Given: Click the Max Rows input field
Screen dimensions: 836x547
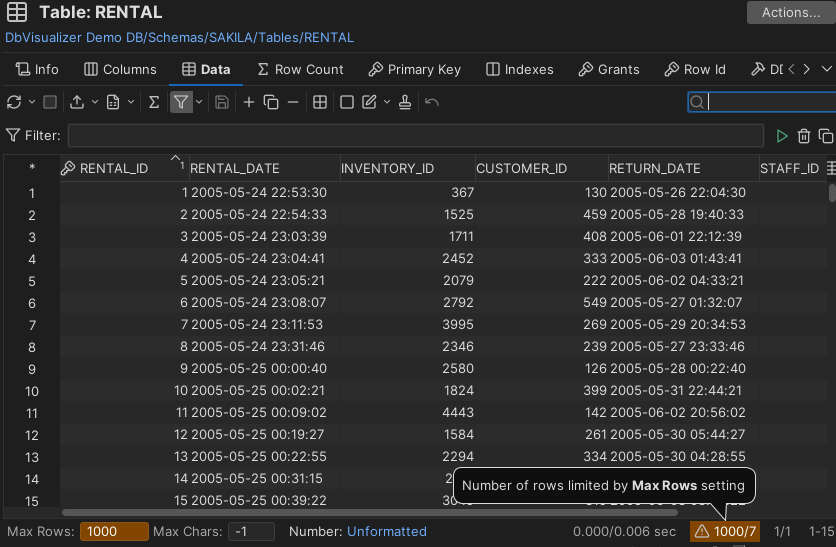Looking at the screenshot, I should tap(114, 532).
